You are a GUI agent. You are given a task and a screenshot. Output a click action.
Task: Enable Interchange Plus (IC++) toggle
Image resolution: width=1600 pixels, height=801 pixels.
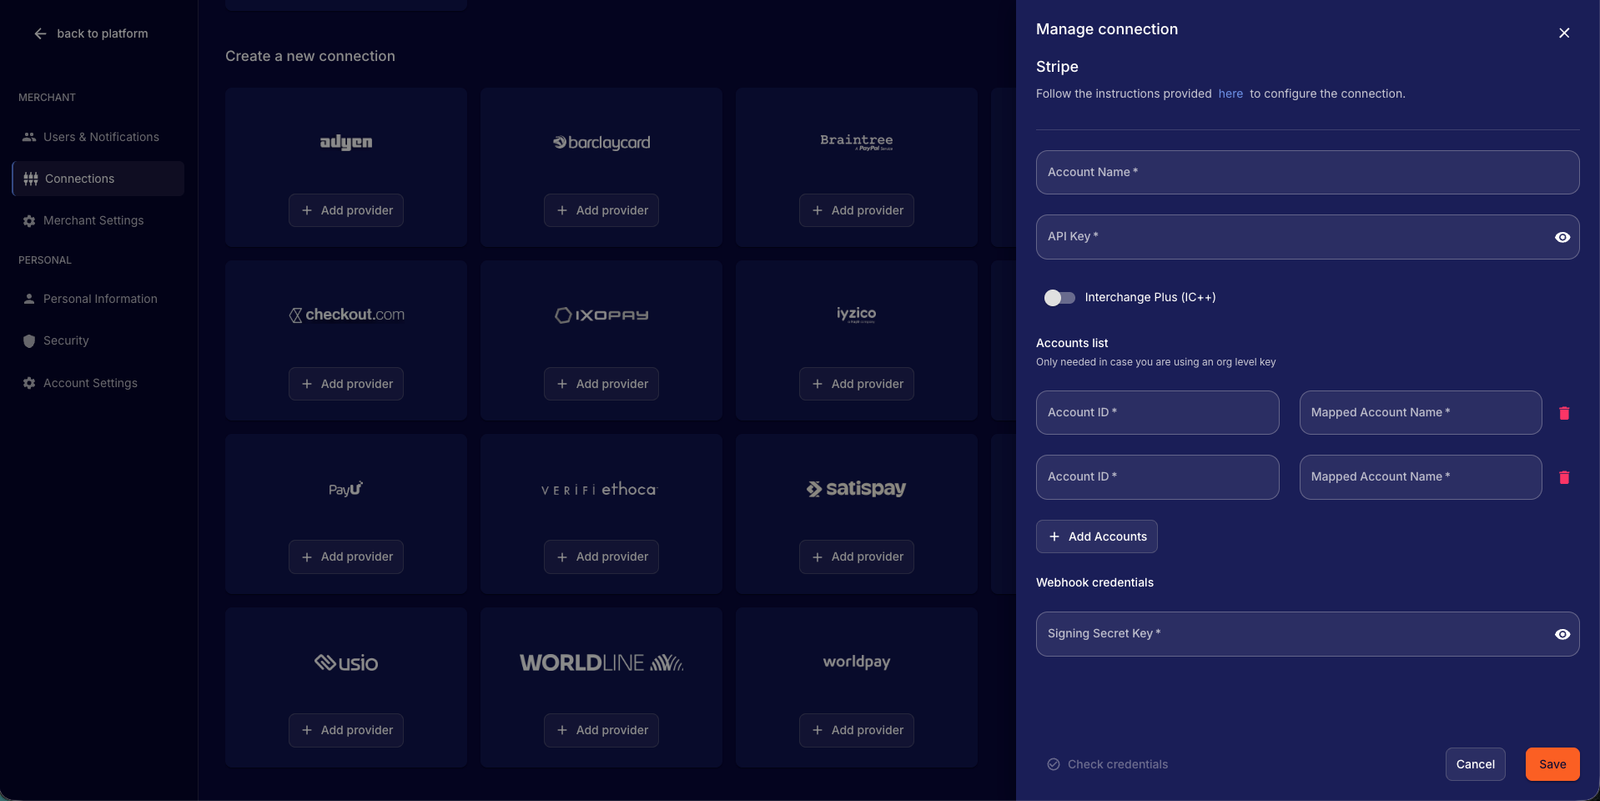click(x=1060, y=297)
